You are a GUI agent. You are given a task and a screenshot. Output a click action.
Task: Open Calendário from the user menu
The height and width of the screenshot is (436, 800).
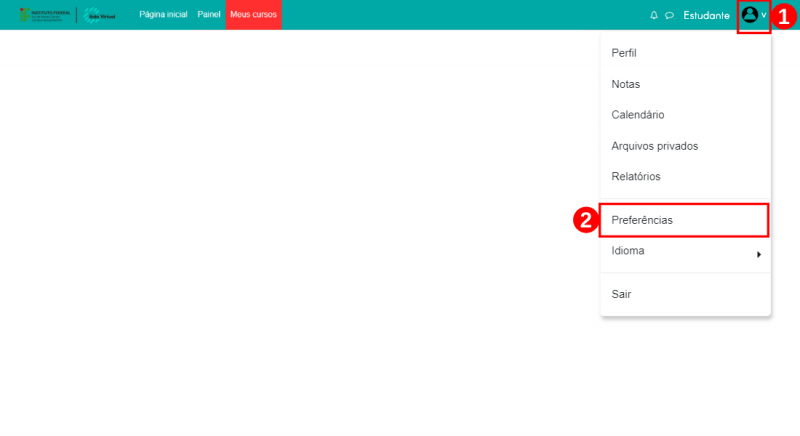click(x=685, y=115)
